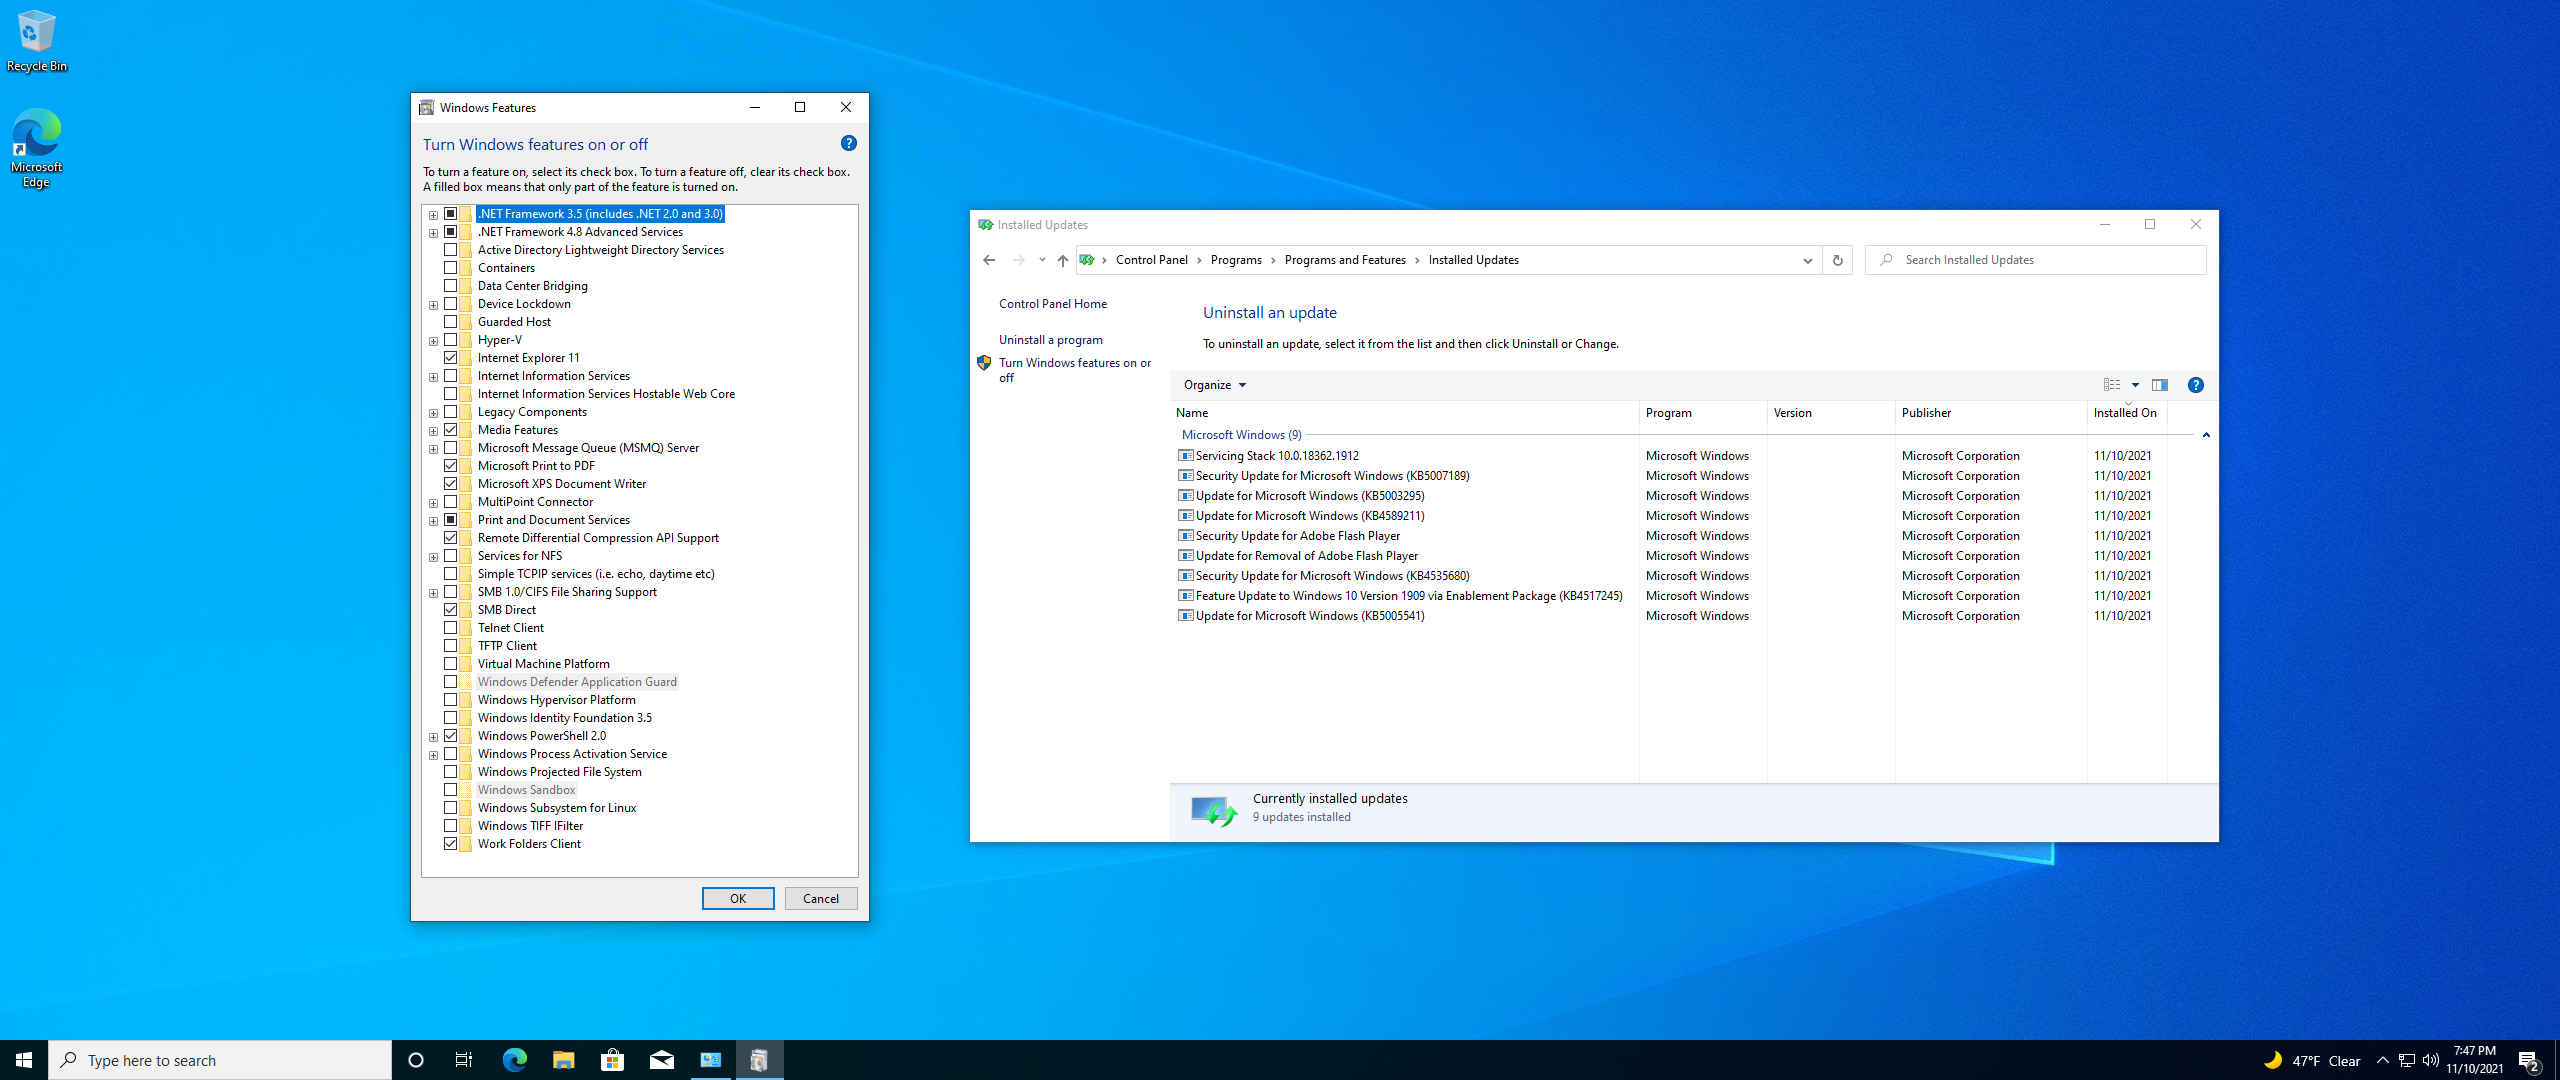Launch Edge from the taskbar
This screenshot has height=1080, width=2560.
514,1060
